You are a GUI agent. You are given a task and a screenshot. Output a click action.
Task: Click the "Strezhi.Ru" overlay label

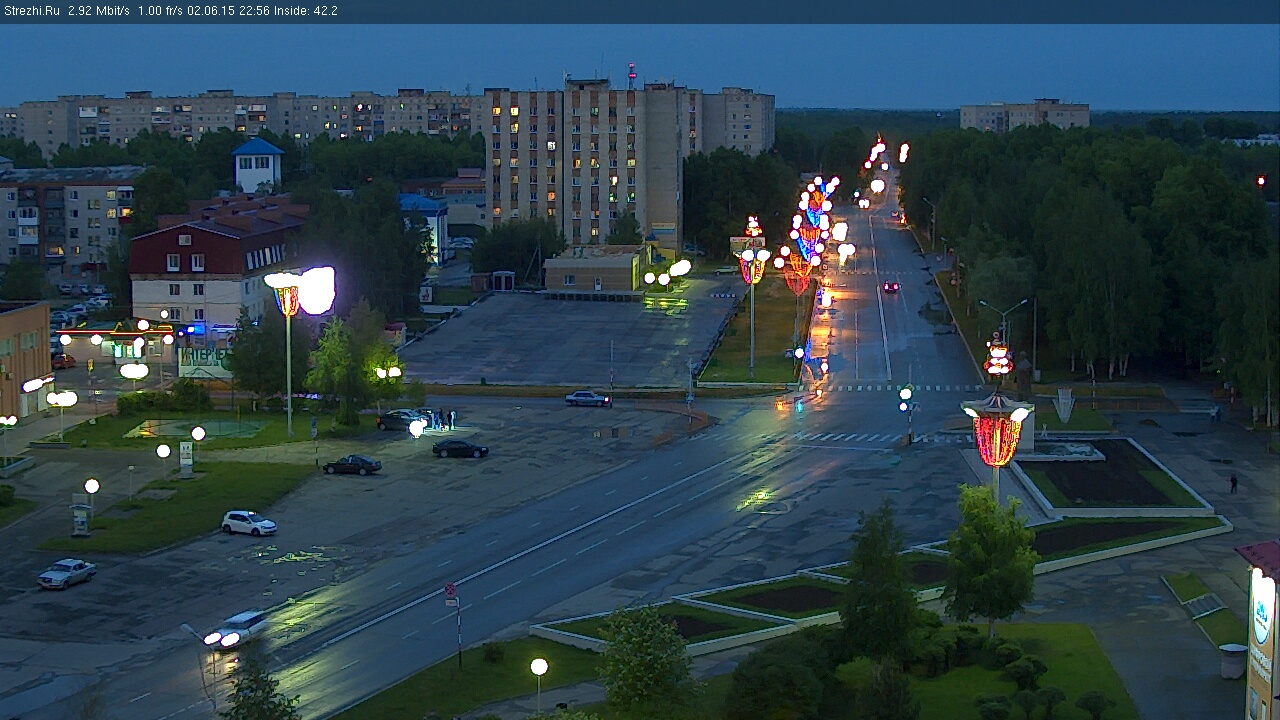pos(32,11)
